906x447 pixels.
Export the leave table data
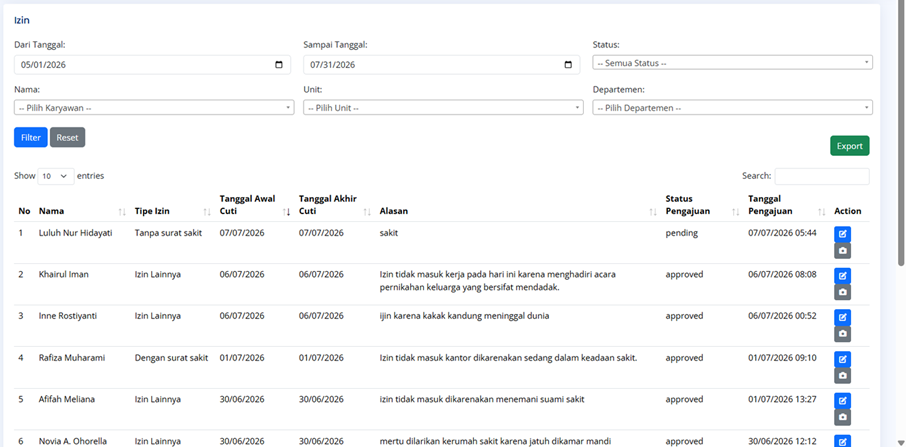click(849, 146)
